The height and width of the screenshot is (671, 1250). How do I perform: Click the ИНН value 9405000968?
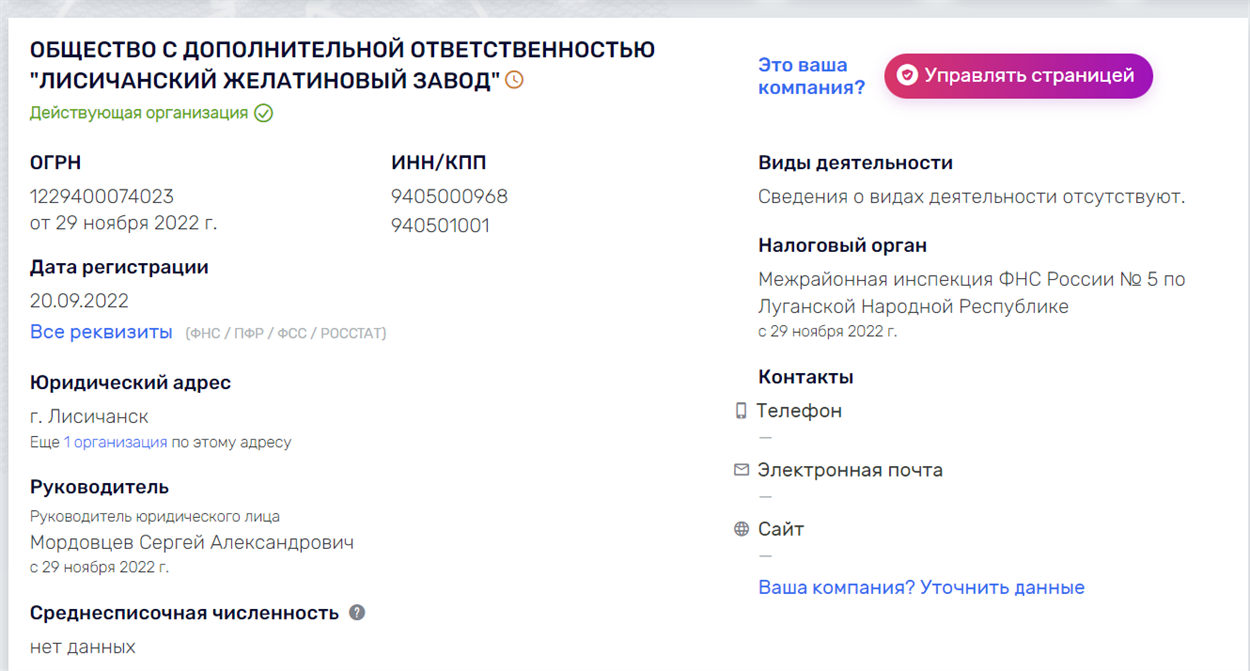449,196
